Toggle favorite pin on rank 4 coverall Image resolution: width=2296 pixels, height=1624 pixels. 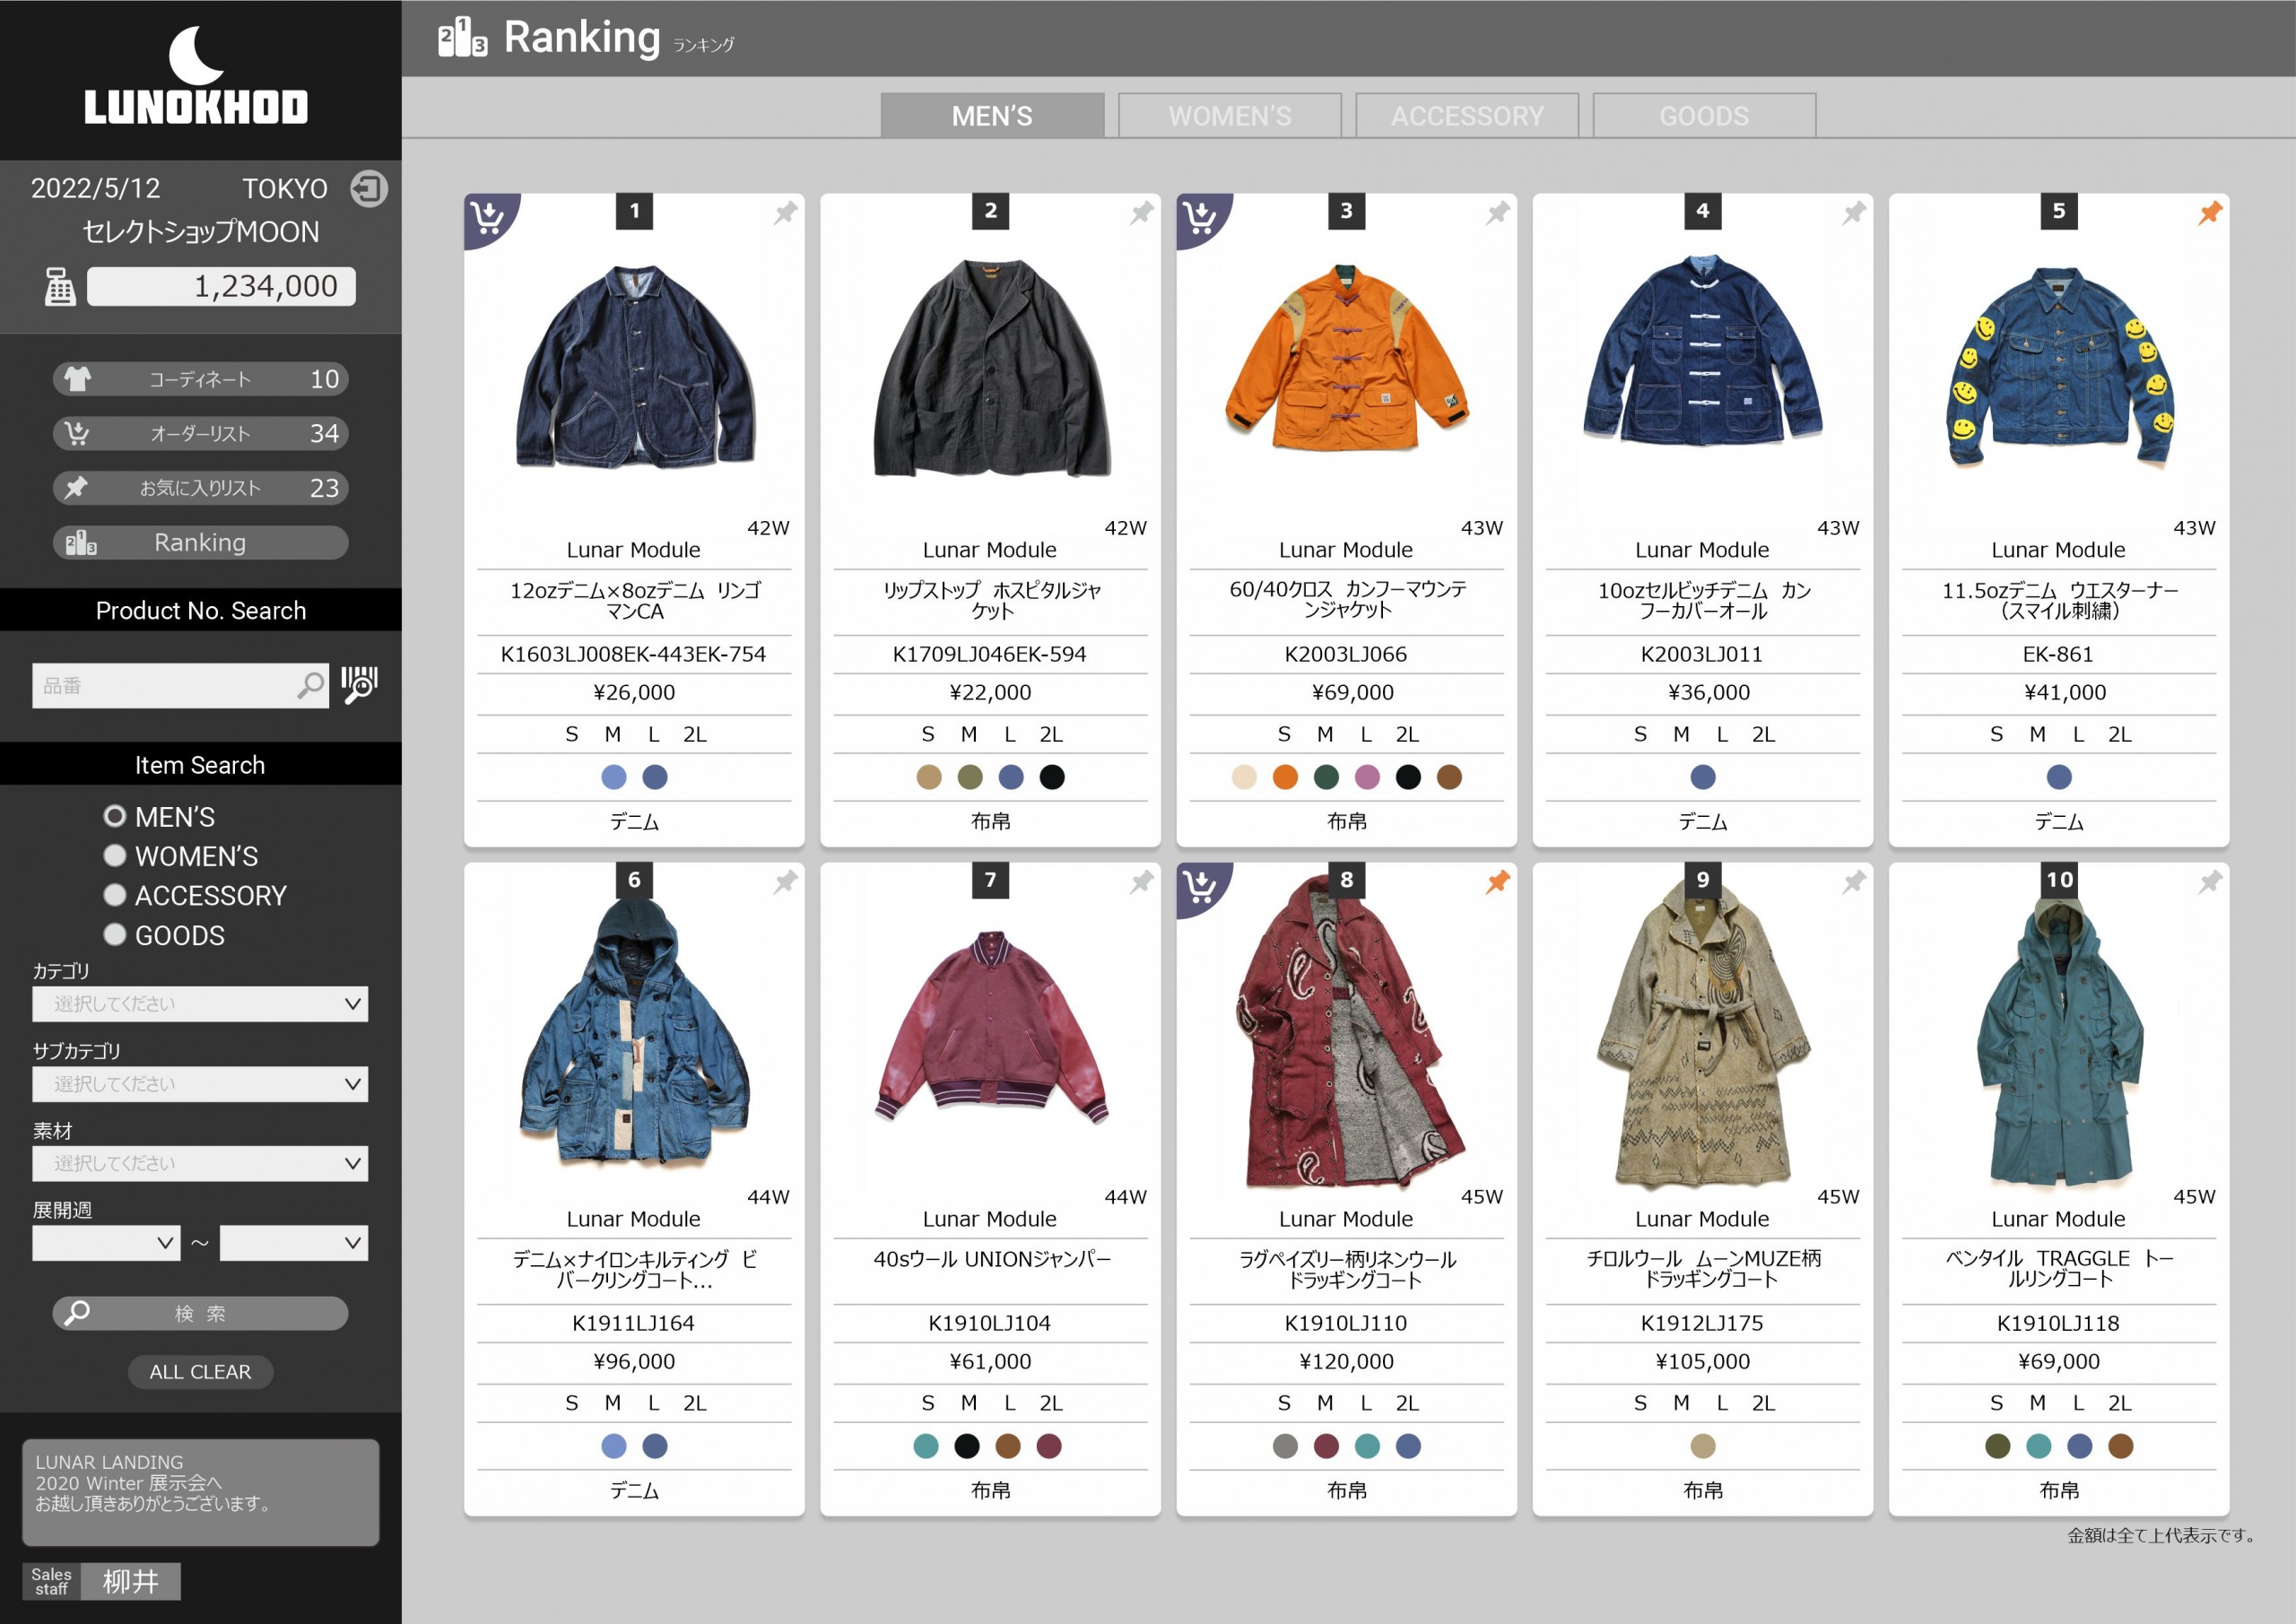[x=1853, y=213]
